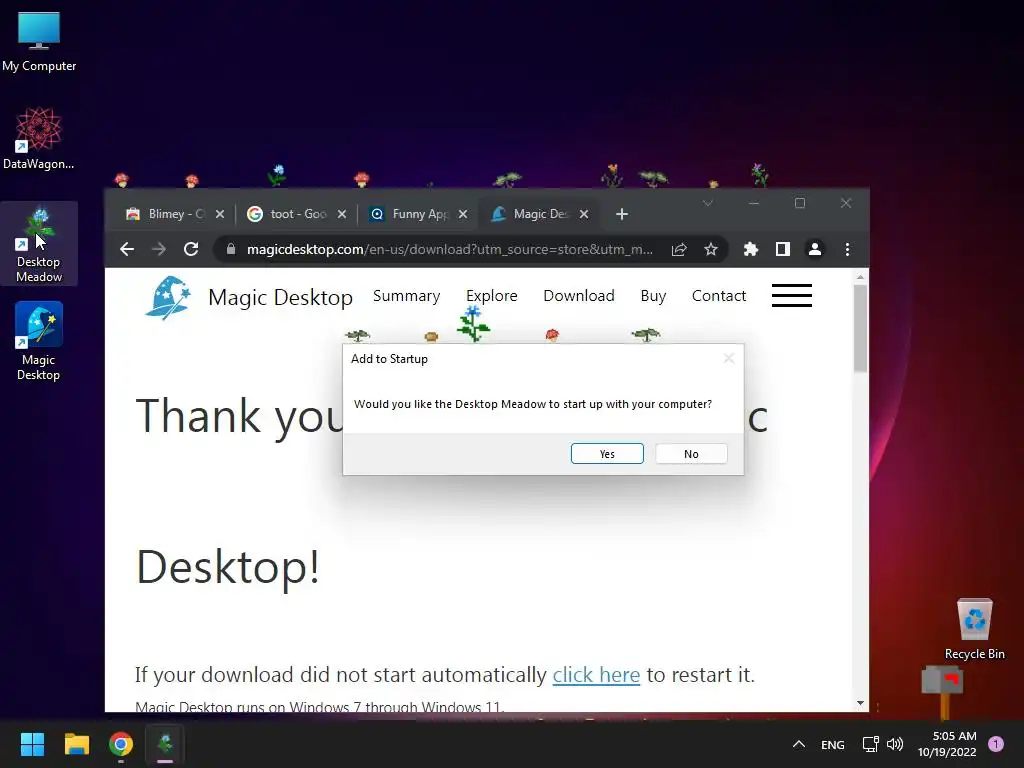Open the Recycle Bin
Screen dimensions: 1024x768
(974, 630)
